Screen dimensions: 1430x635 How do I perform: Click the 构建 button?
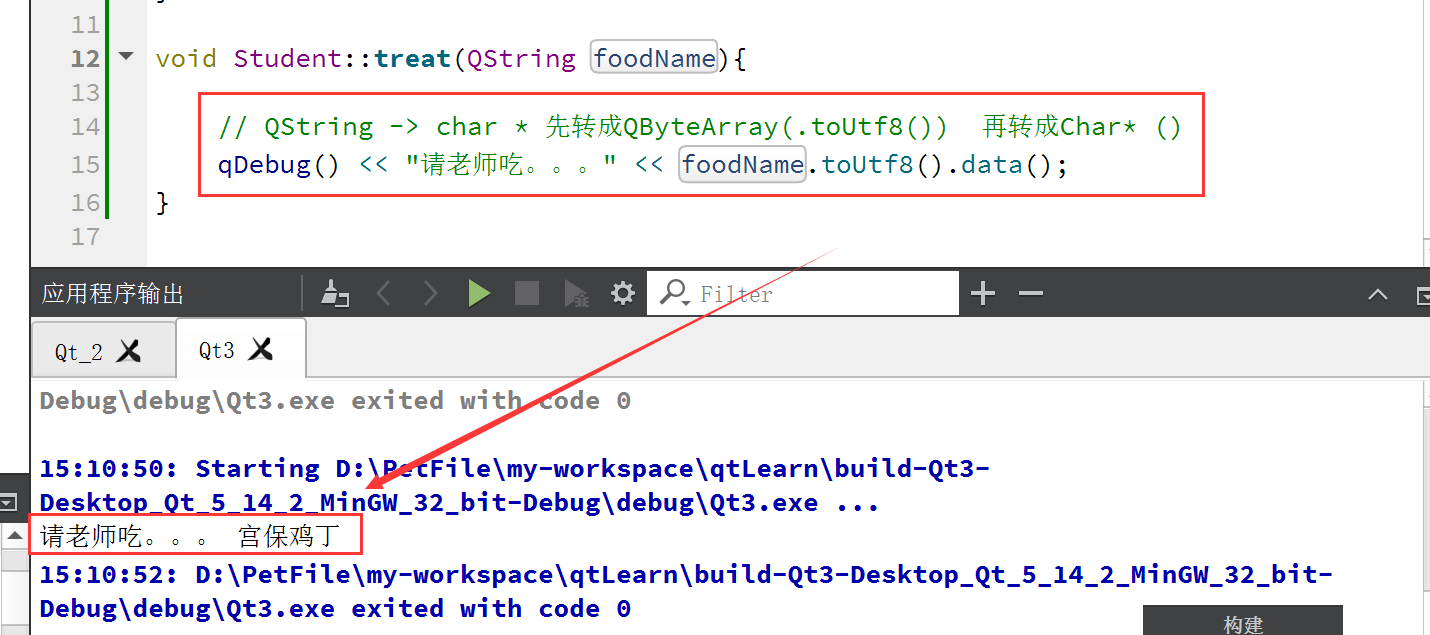(1243, 624)
